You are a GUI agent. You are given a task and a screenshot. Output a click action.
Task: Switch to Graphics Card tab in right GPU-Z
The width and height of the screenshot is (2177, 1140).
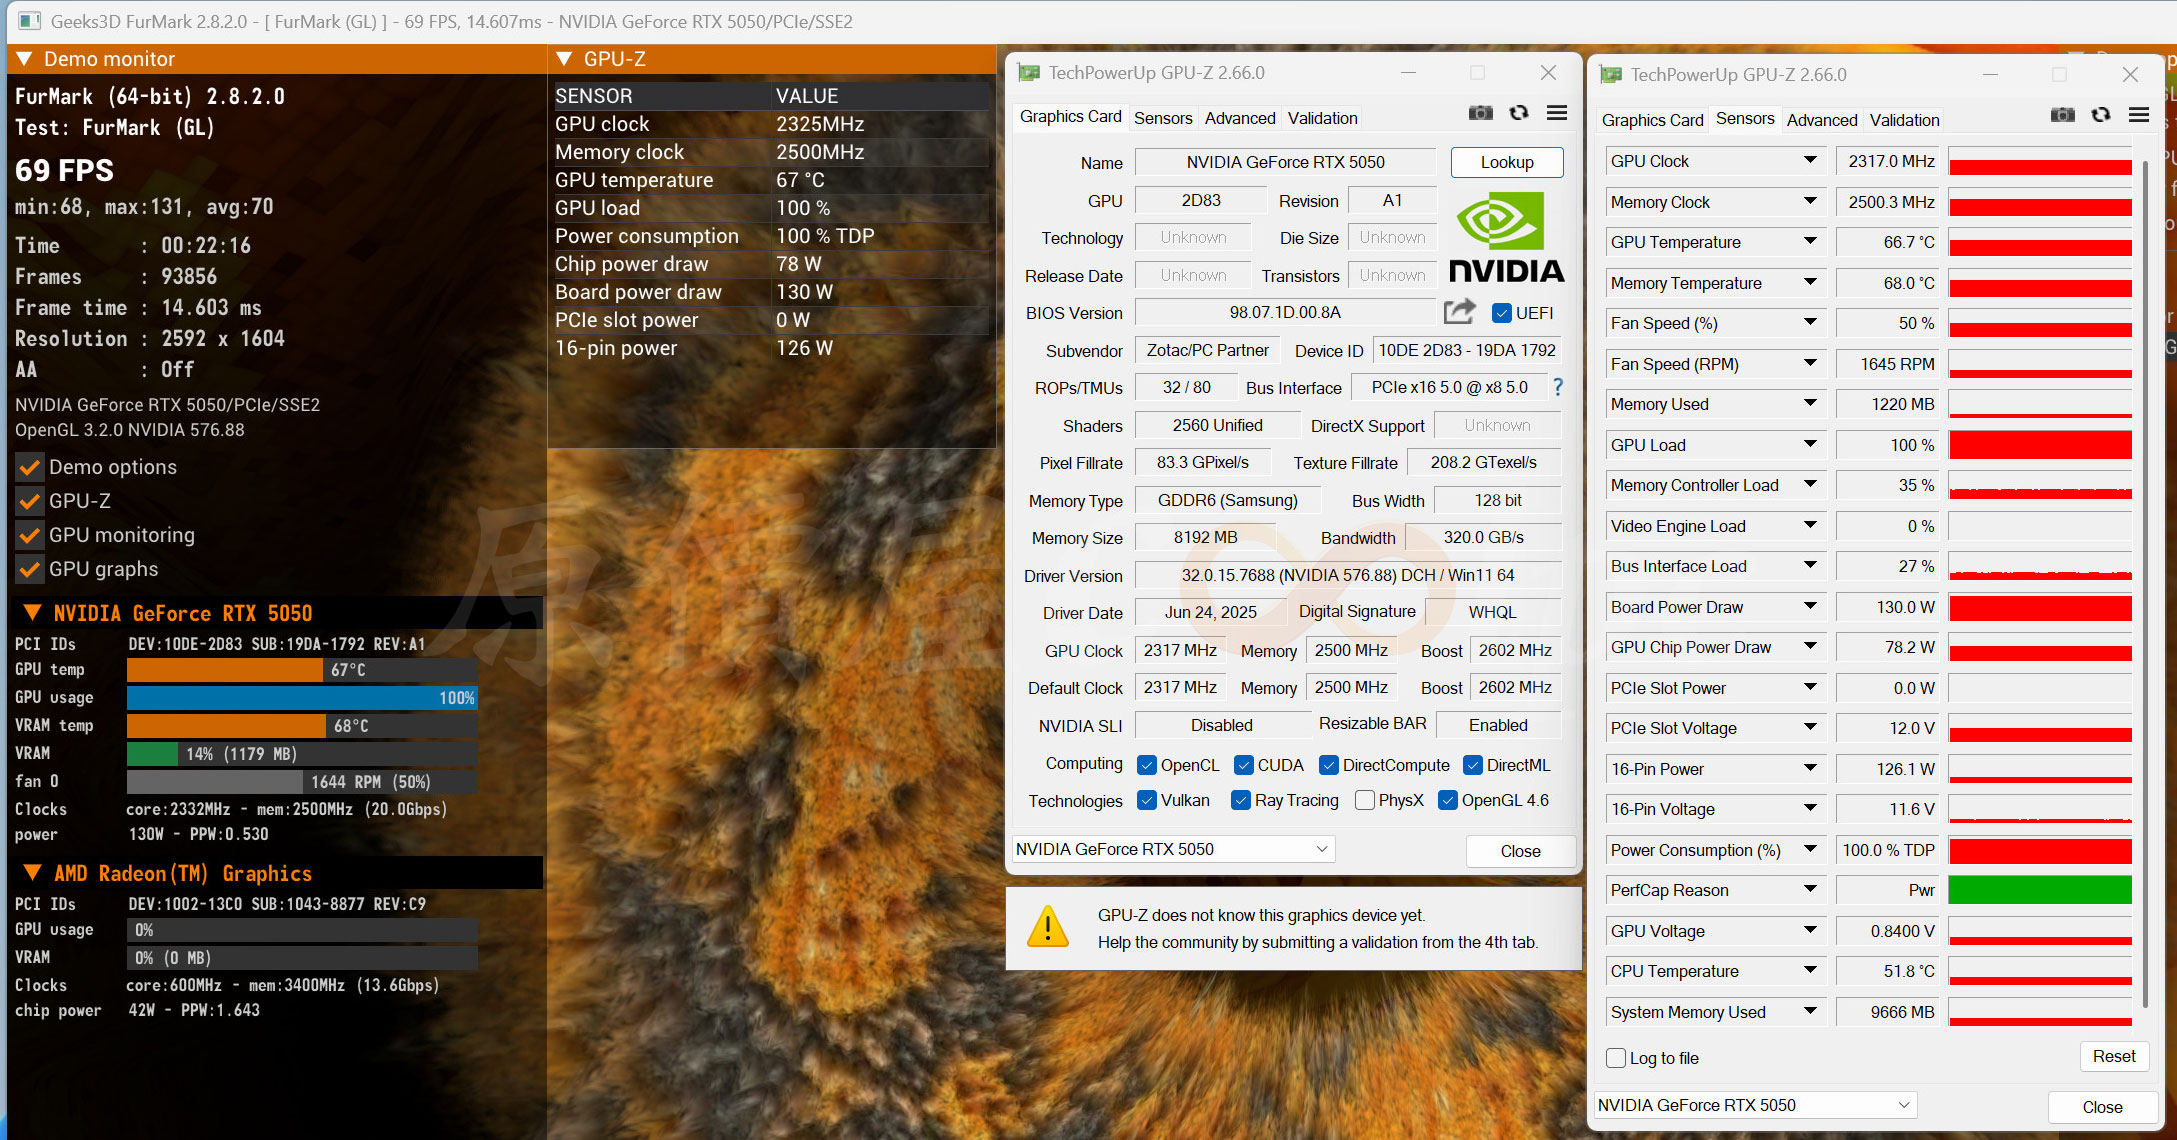pyautogui.click(x=1652, y=120)
